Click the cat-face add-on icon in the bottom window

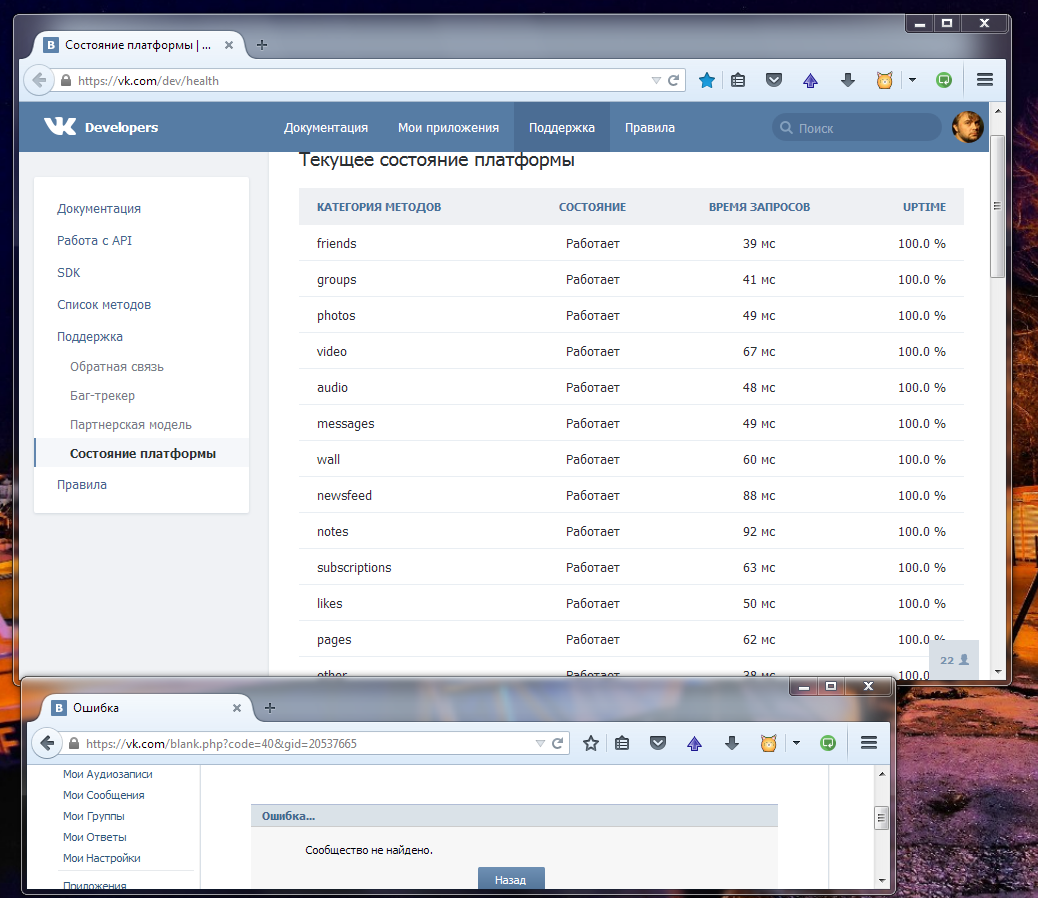tap(768, 743)
